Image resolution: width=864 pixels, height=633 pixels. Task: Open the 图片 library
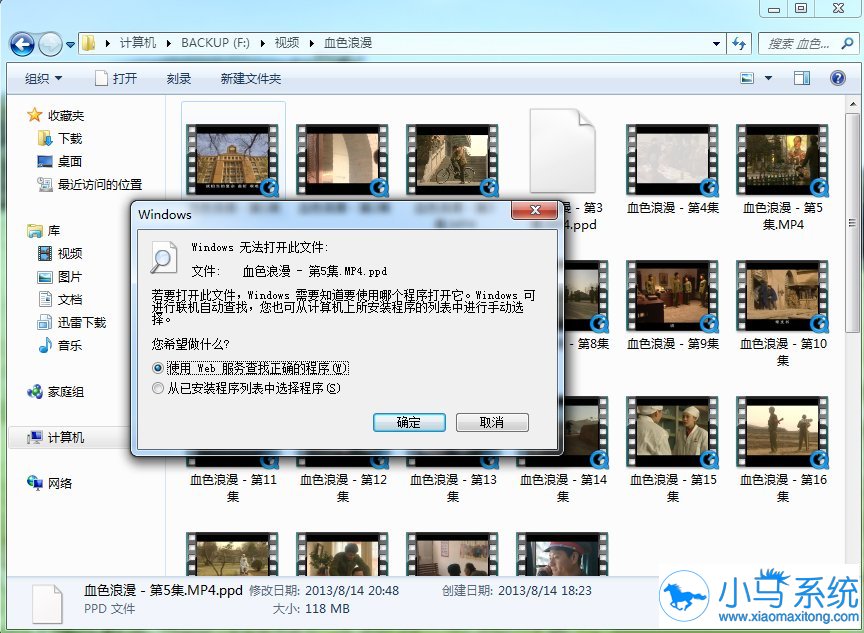60,277
